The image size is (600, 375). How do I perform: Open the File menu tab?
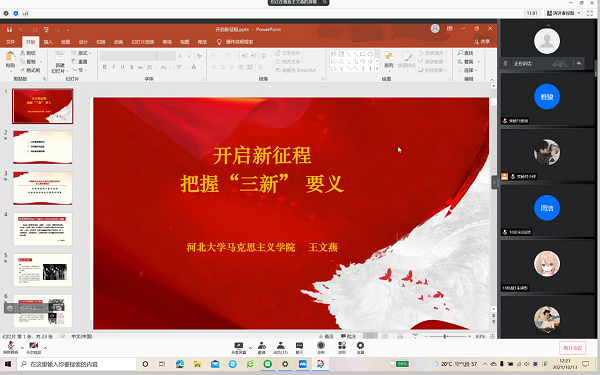pos(10,42)
